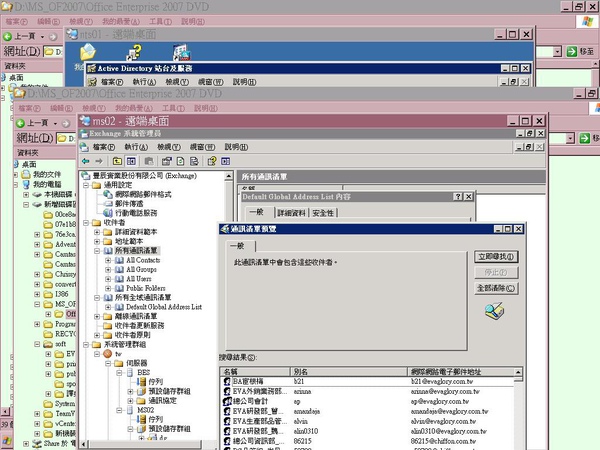Click the green Go arrow in the rear Explorer window
This screenshot has width=600, height=450.
click(572, 51)
